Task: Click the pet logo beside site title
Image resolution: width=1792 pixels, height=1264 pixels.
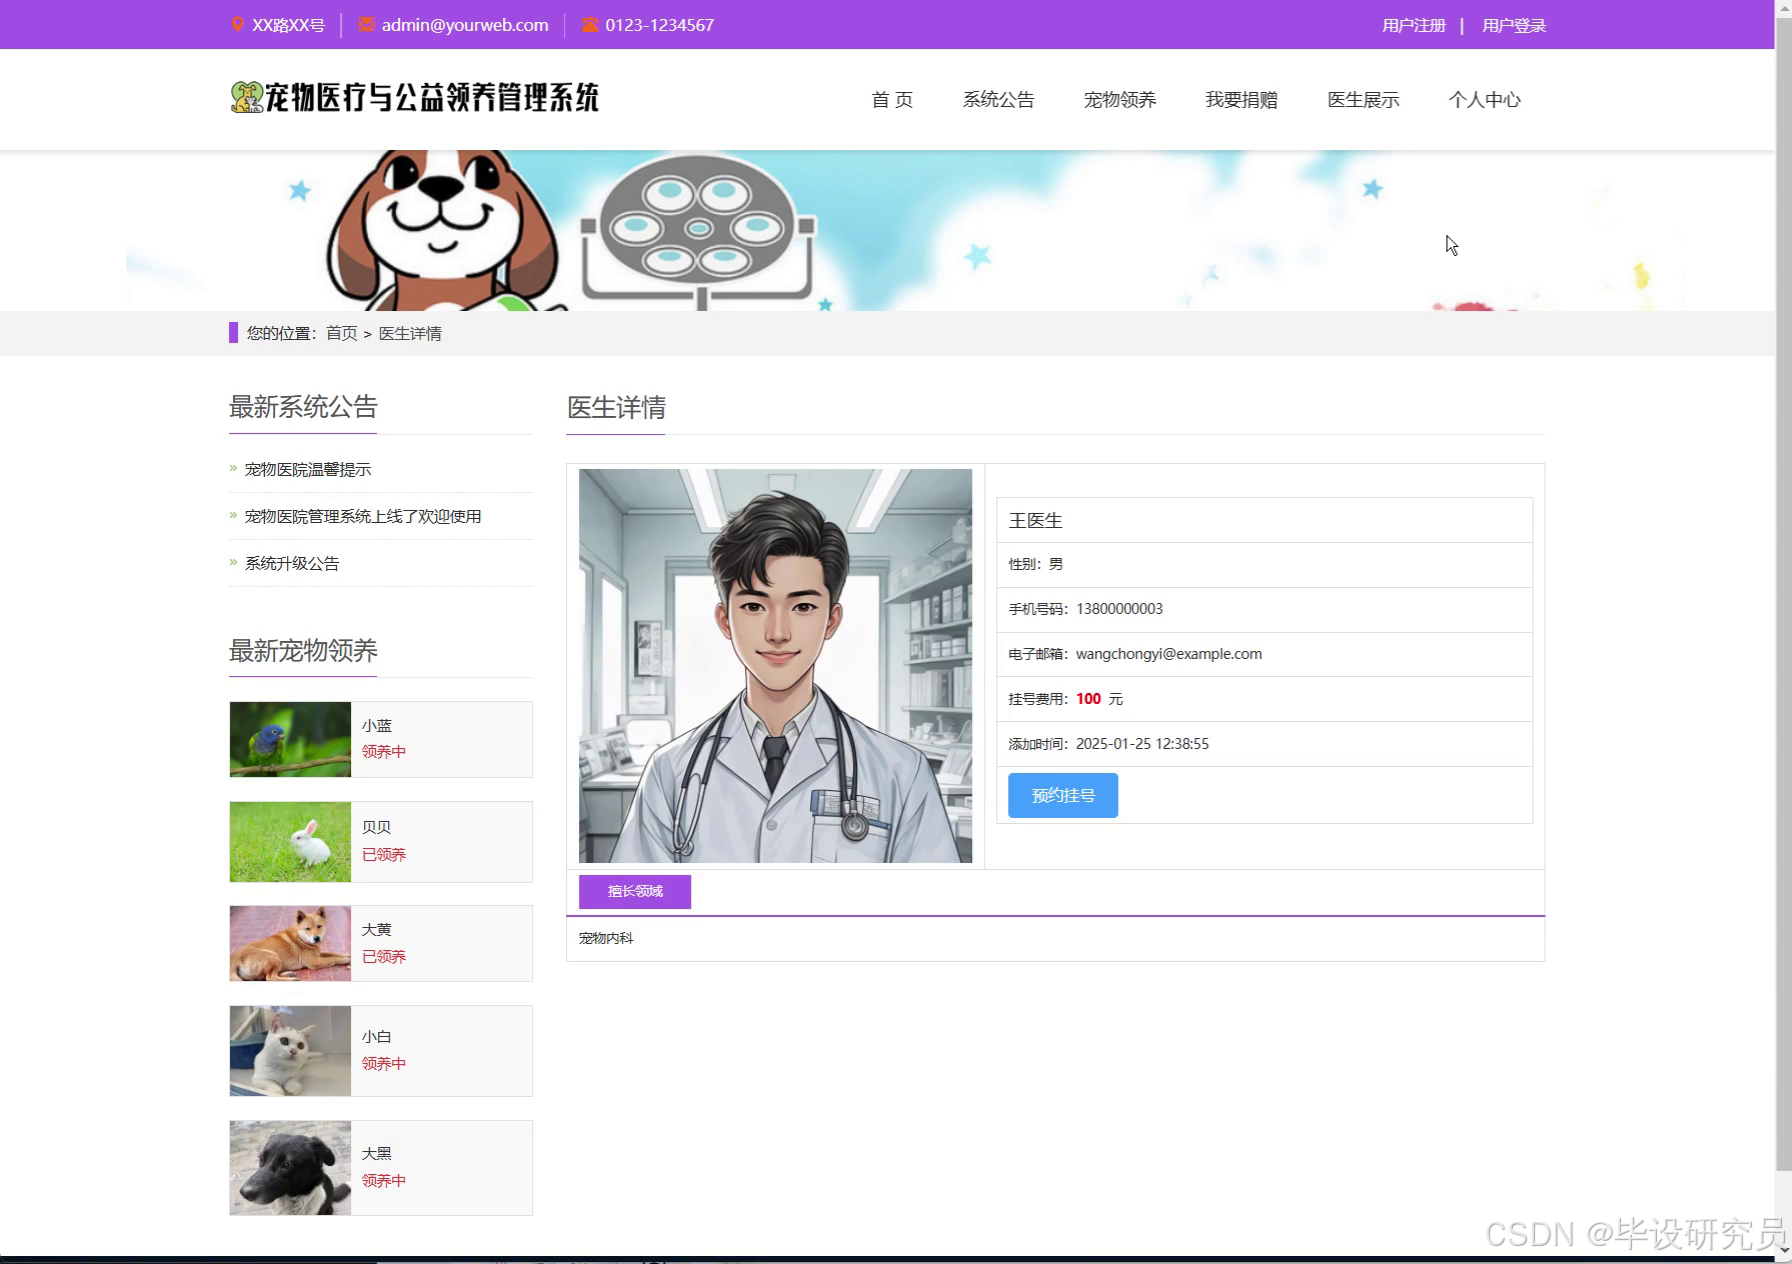Action: tap(246, 97)
